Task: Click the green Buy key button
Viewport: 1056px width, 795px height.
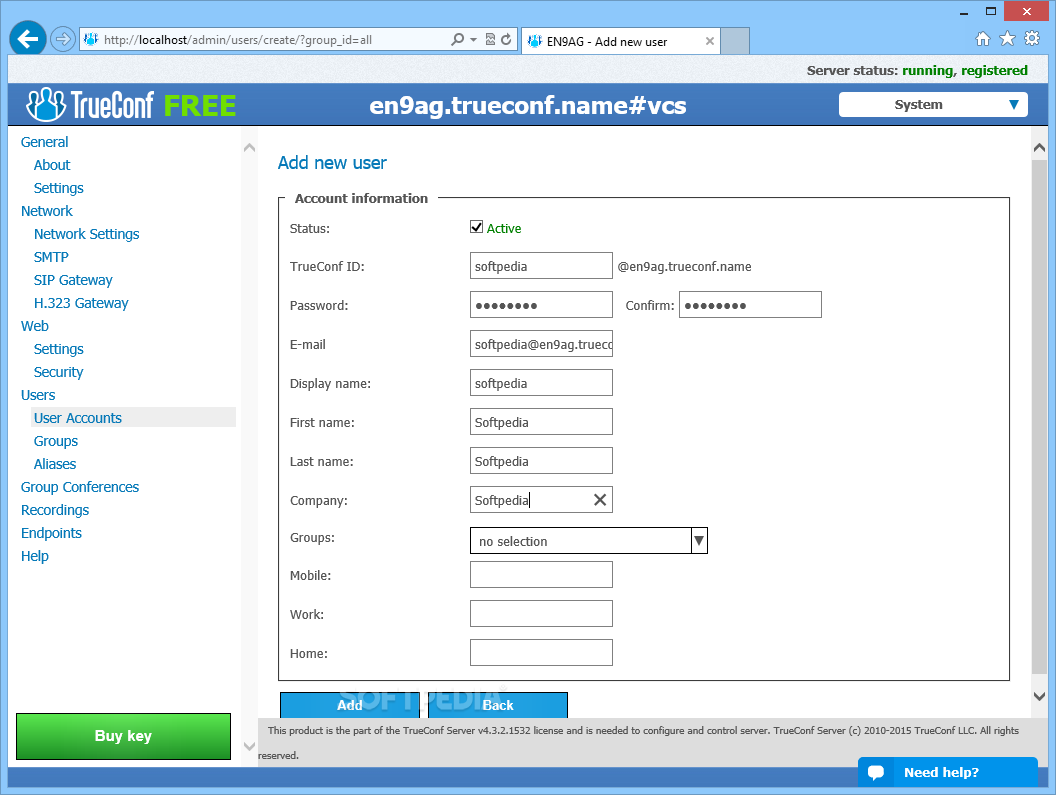Action: click(x=123, y=736)
